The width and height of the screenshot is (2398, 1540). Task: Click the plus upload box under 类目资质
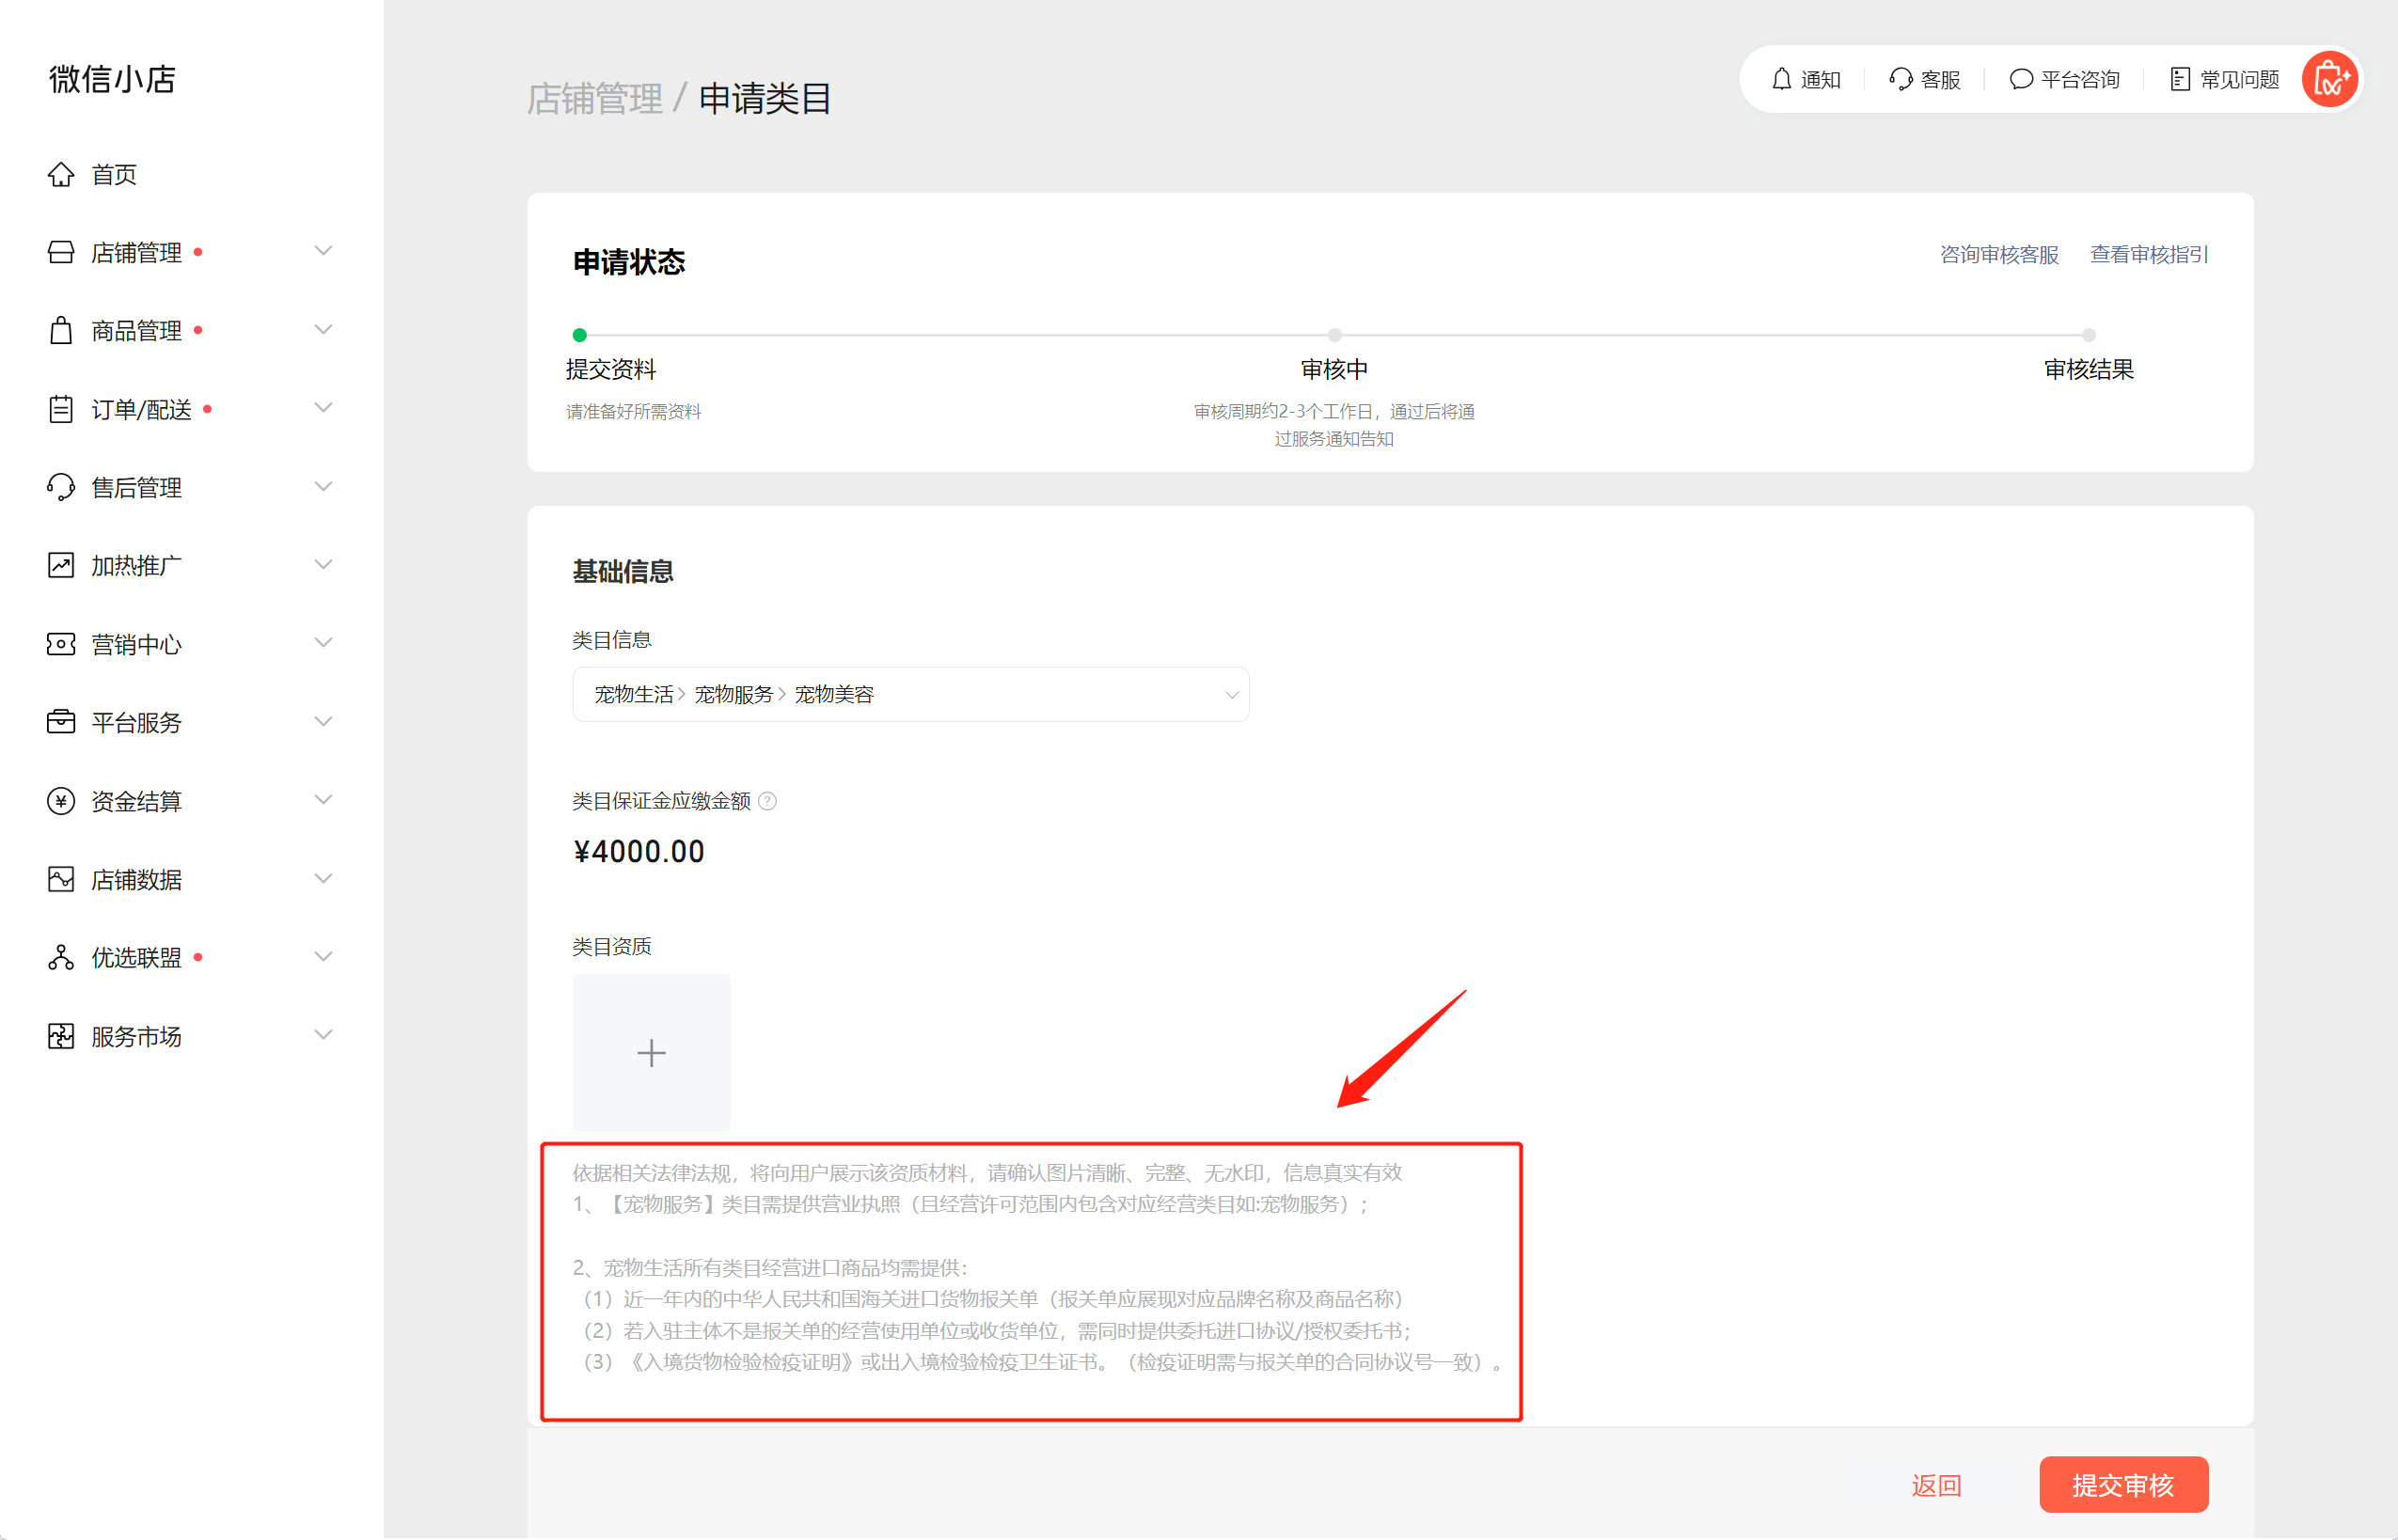pos(651,1052)
